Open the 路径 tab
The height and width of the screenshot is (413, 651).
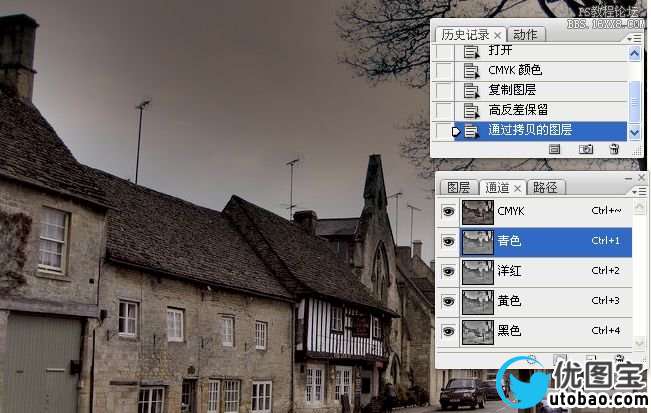tap(545, 188)
